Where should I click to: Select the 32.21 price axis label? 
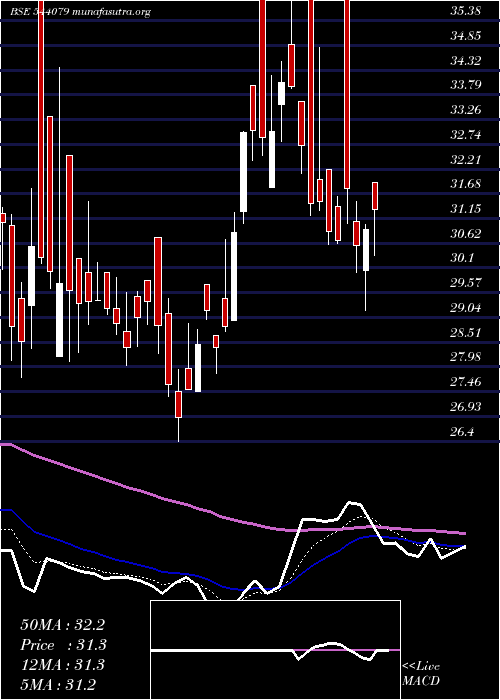466,159
